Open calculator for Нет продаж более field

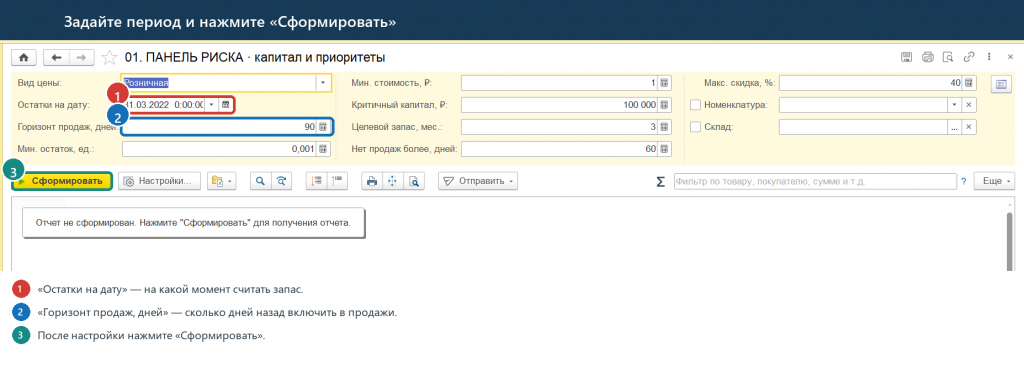tap(664, 149)
